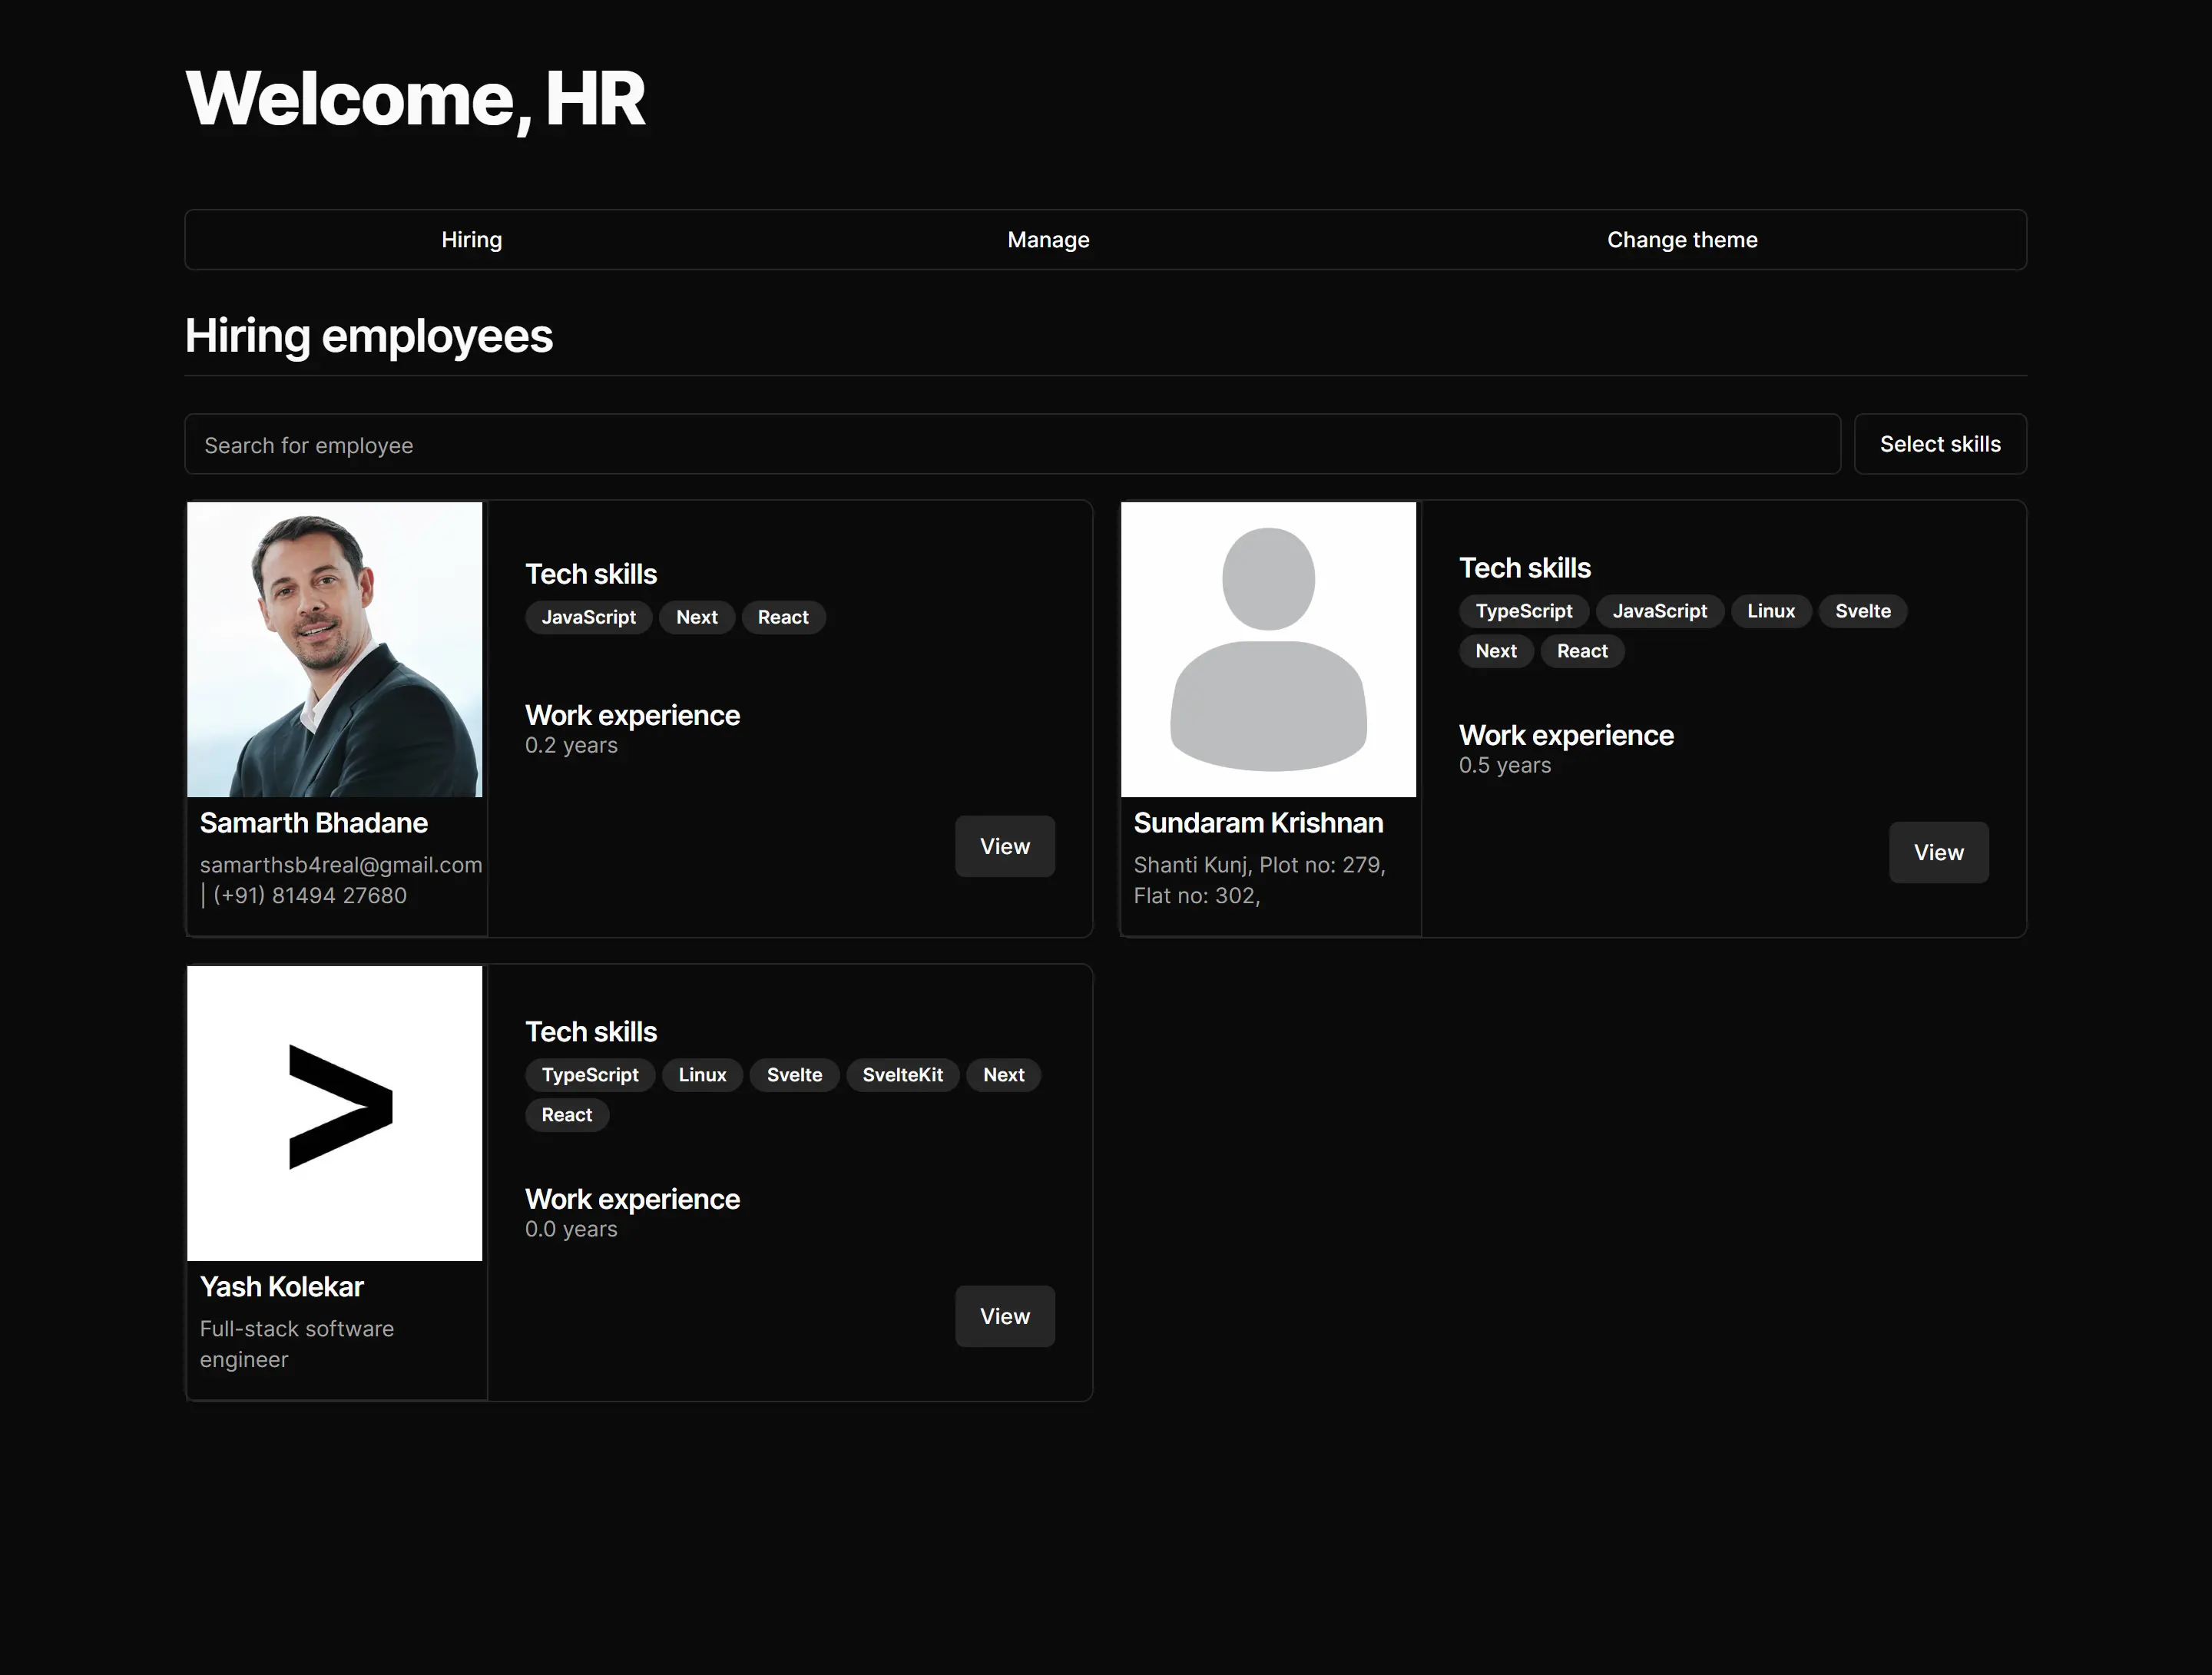Viewport: 2212px width, 1675px height.
Task: Click Sundaram Krishnan's name heading
Action: click(1257, 823)
